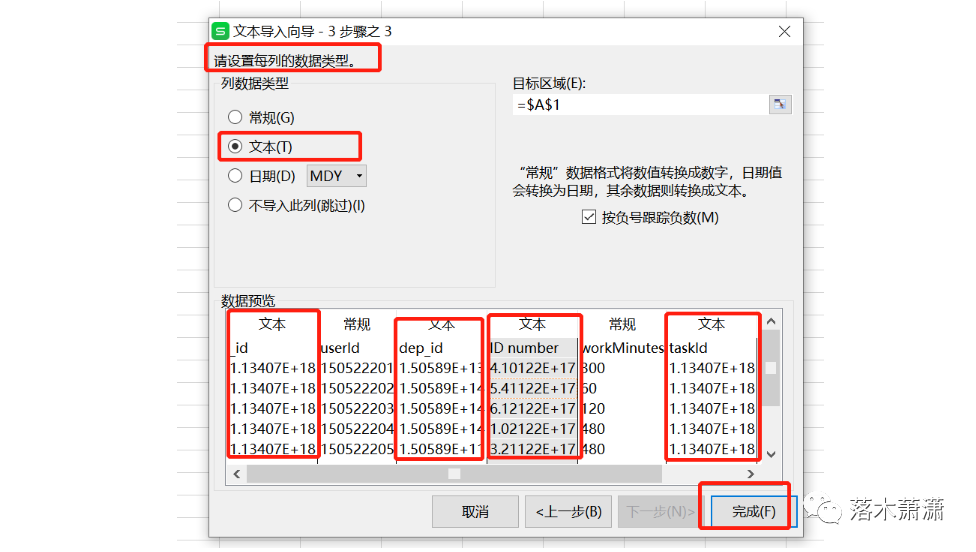Viewport: 976px width, 552px height.
Task: Click cell 5.41122E+17 in preview
Action: (532, 388)
